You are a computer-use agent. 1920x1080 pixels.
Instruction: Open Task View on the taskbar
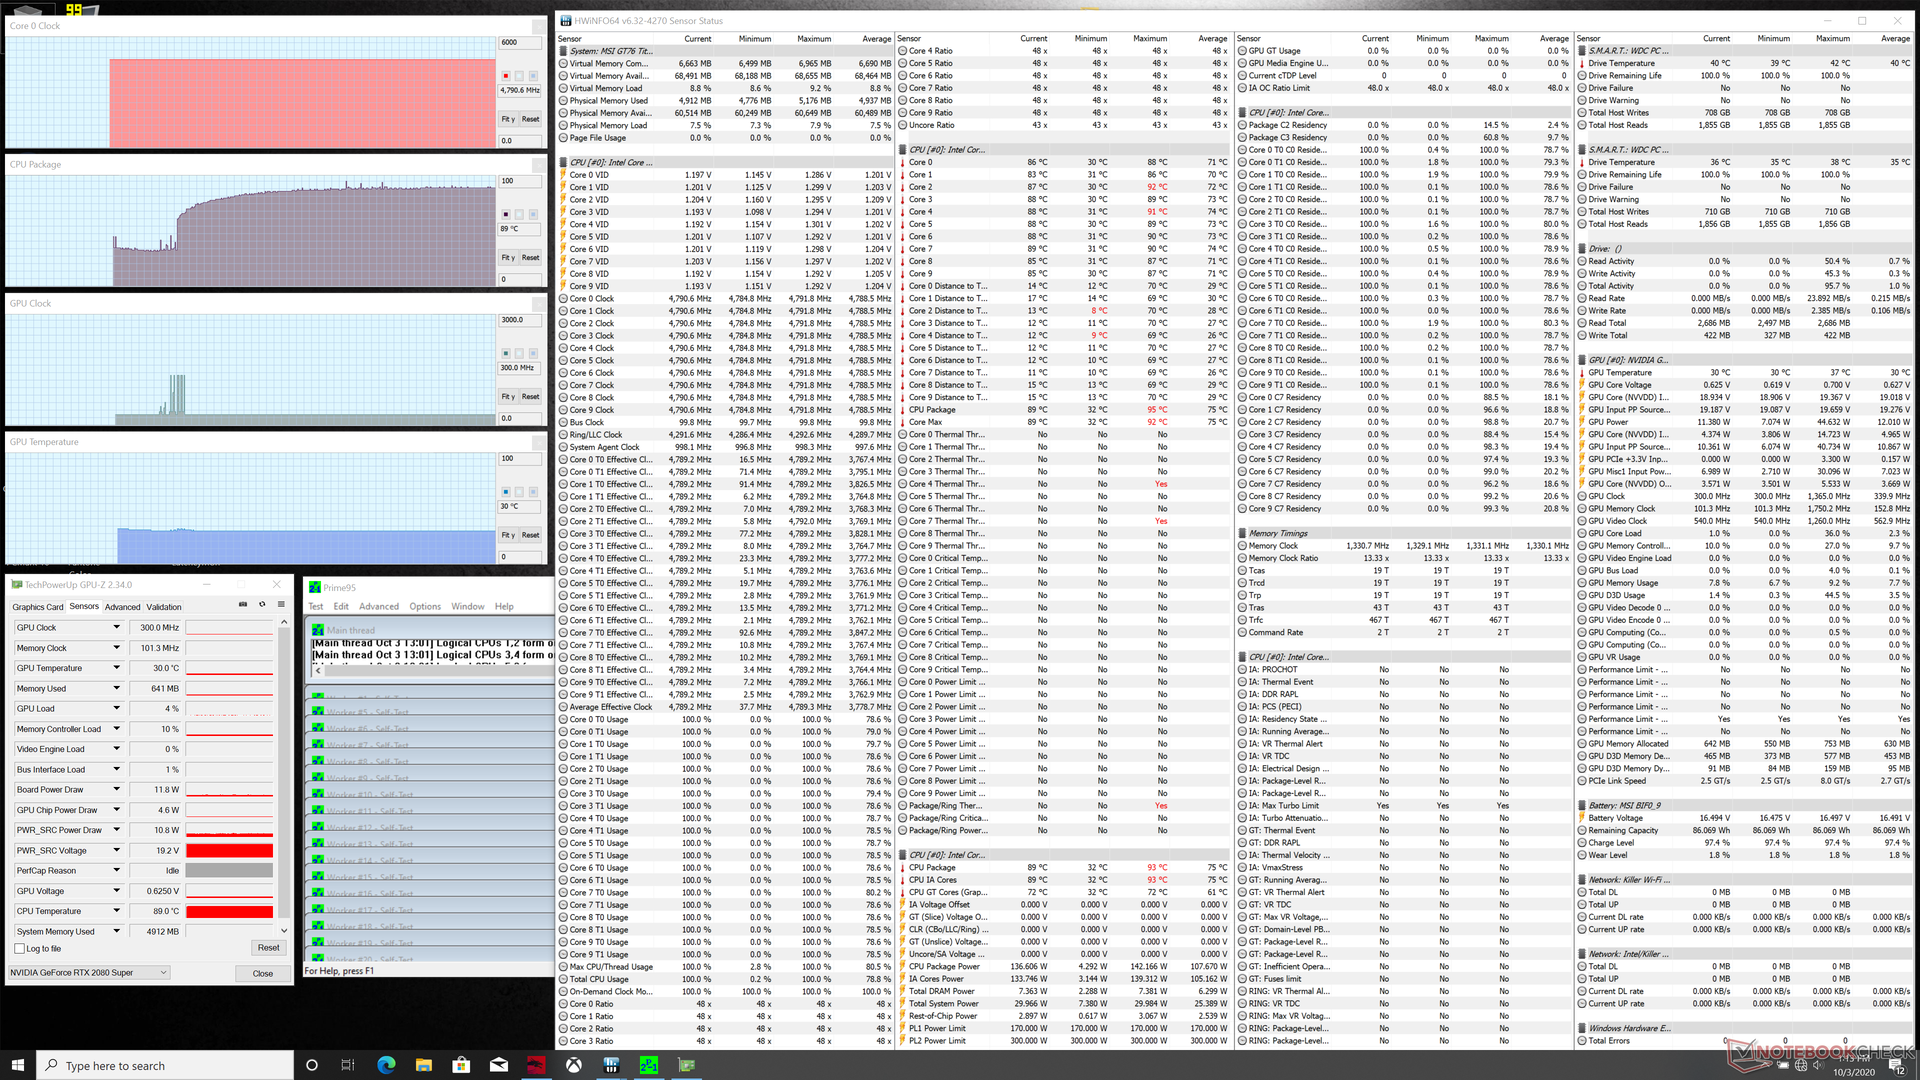tap(348, 1065)
